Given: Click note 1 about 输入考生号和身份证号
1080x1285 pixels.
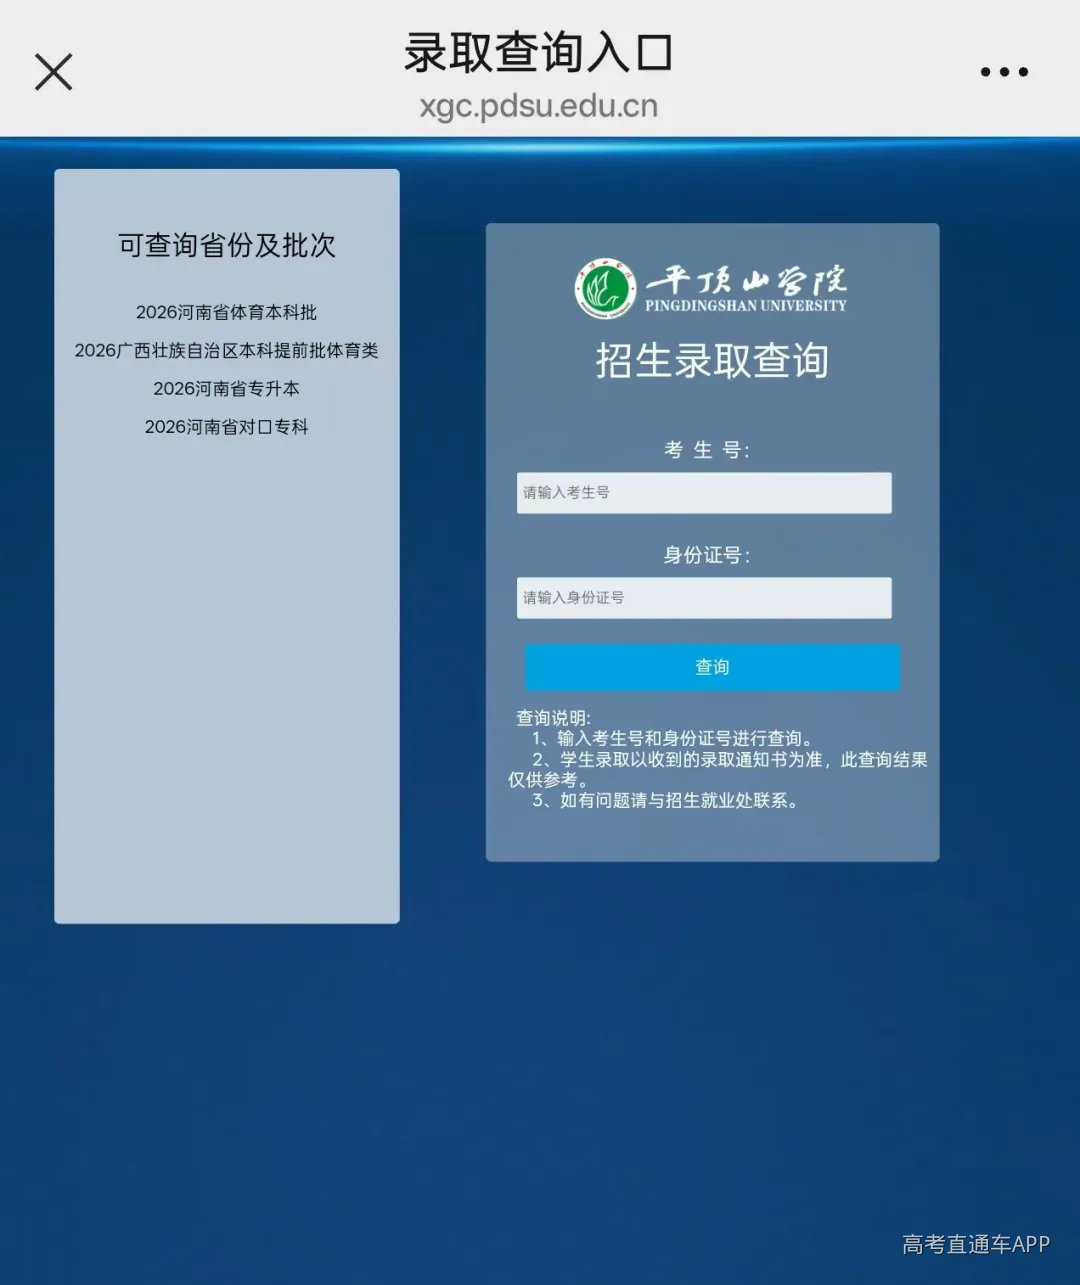Looking at the screenshot, I should pos(675,738).
